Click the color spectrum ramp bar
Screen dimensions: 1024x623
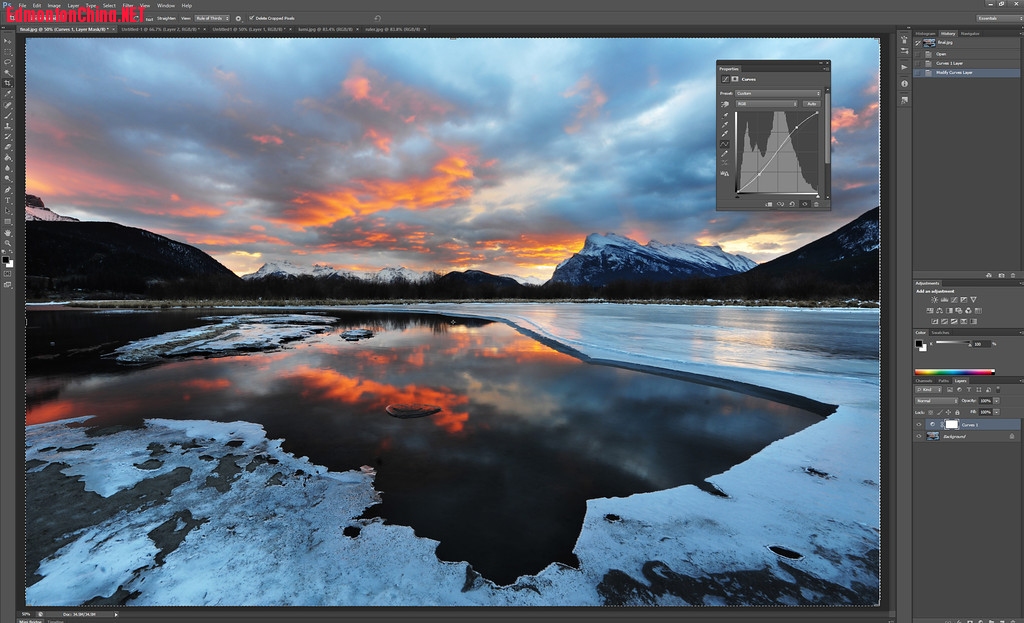point(955,372)
